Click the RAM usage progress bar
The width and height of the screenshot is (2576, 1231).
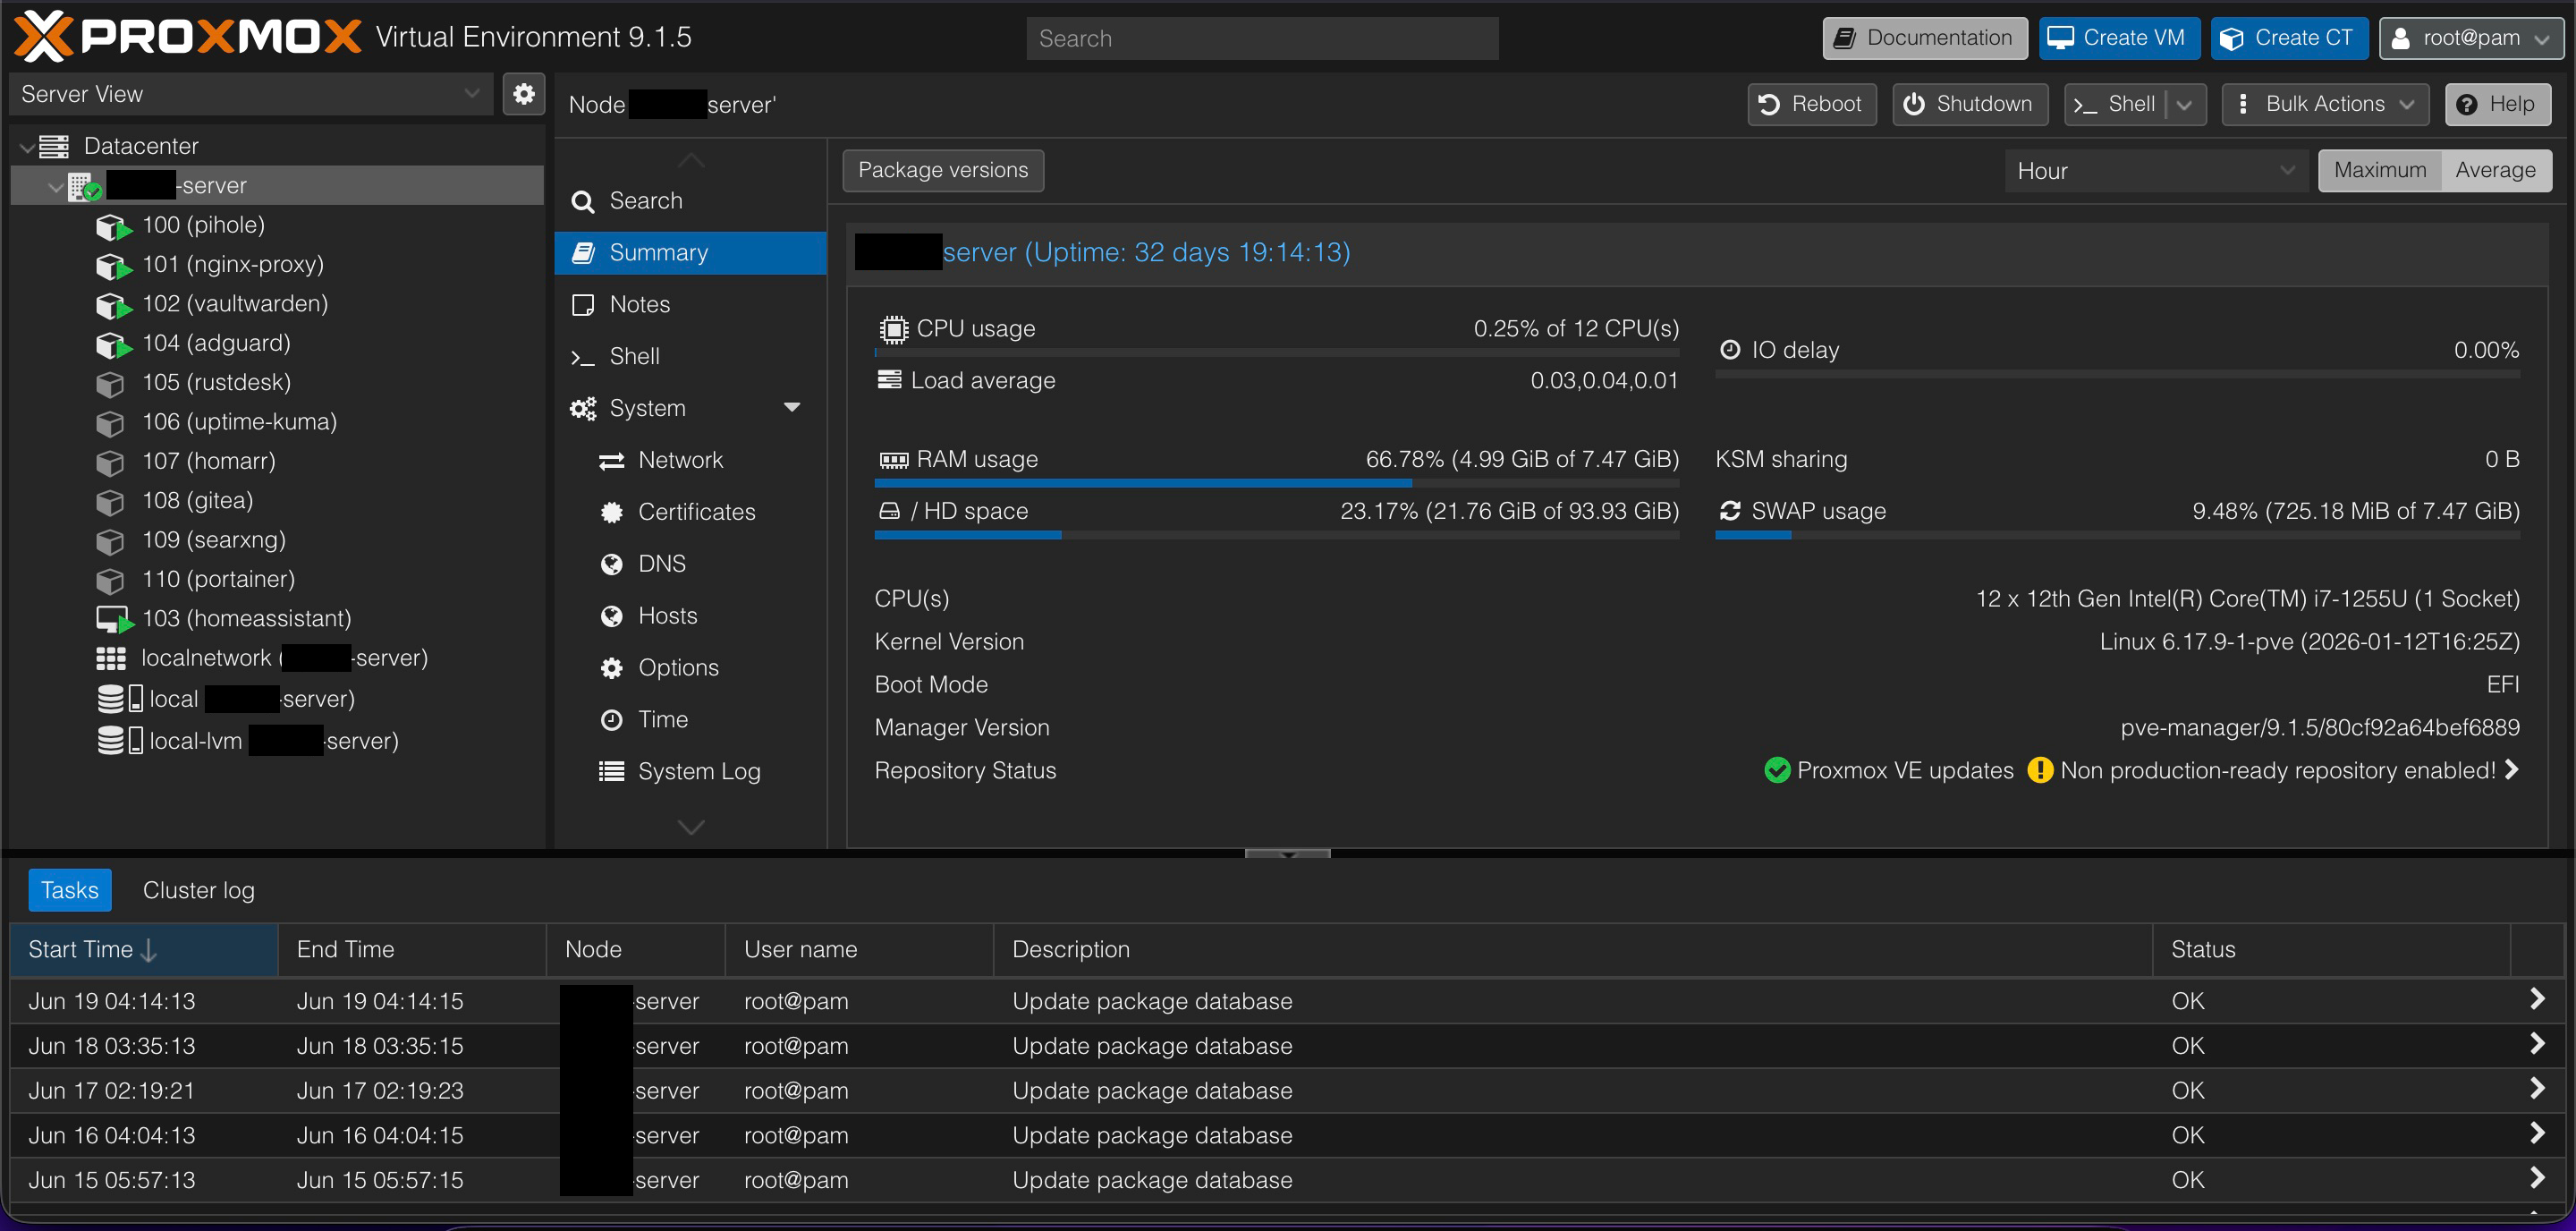1277,484
